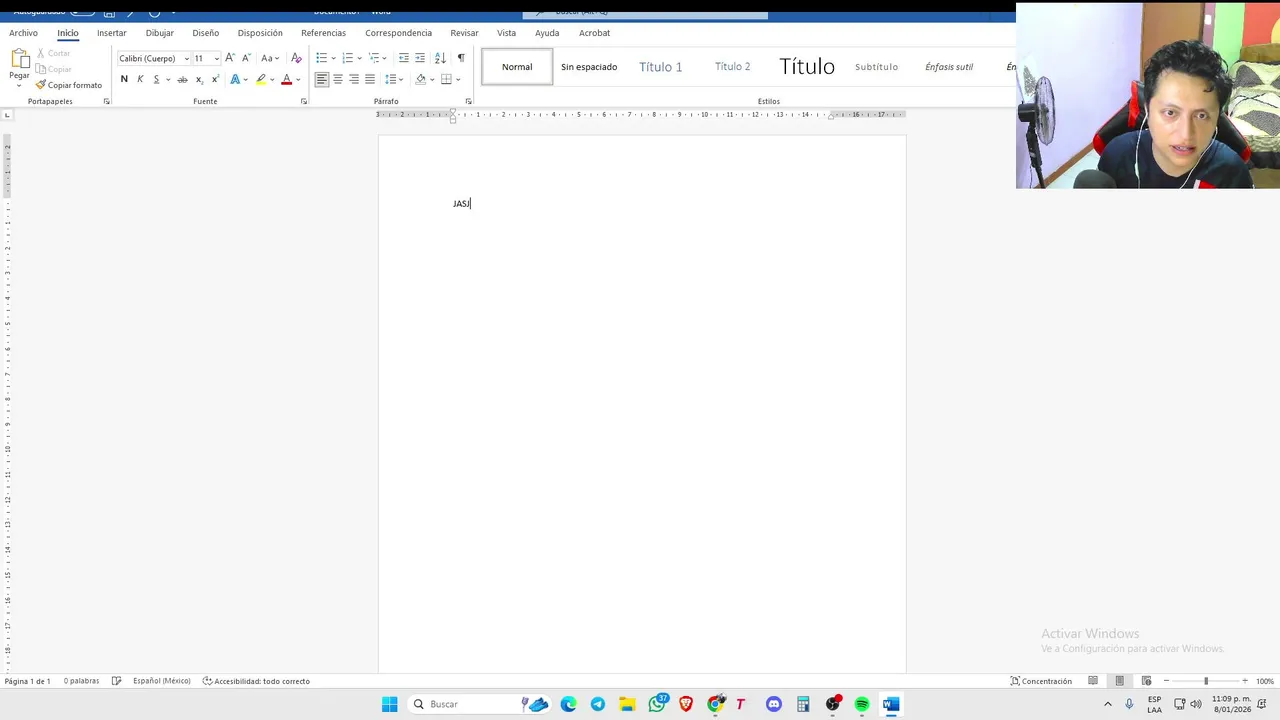Open the borders dropdown arrow

click(x=457, y=79)
